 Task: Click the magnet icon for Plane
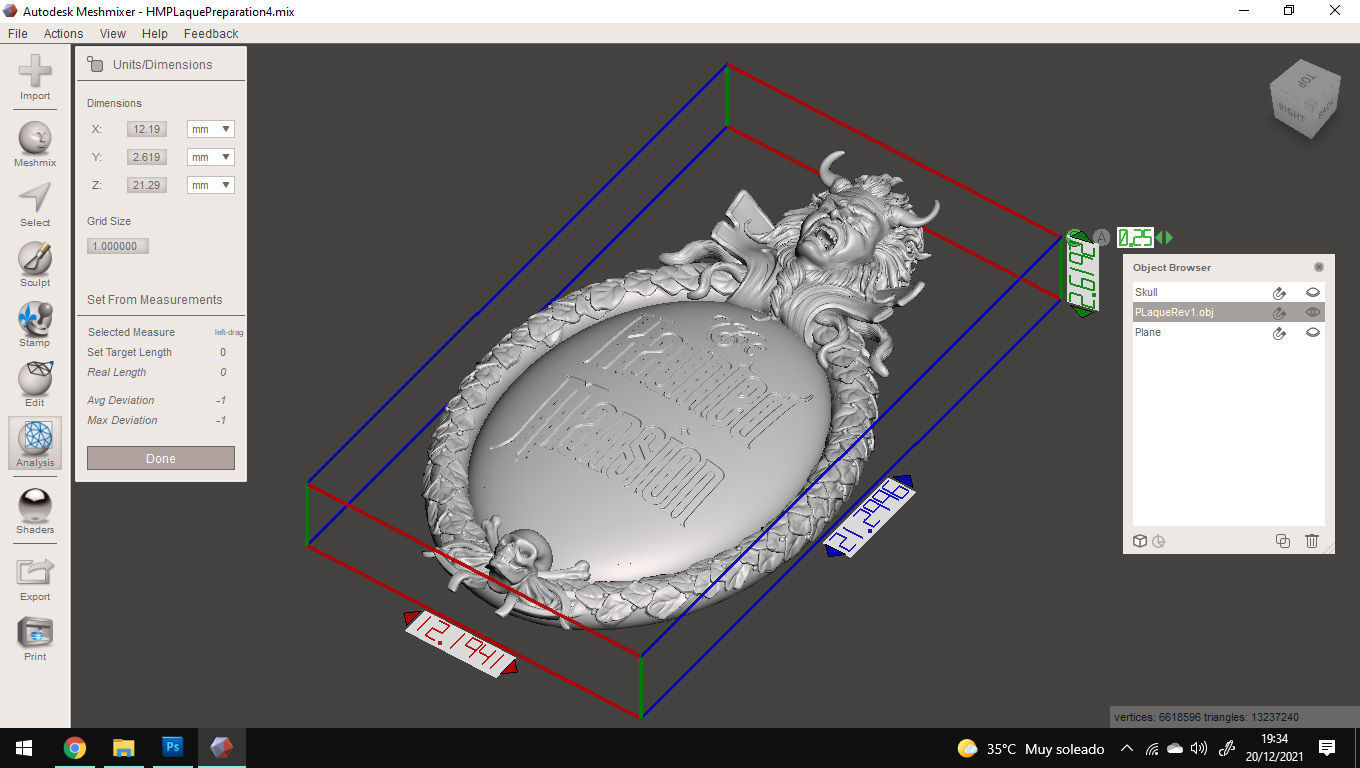[1279, 333]
